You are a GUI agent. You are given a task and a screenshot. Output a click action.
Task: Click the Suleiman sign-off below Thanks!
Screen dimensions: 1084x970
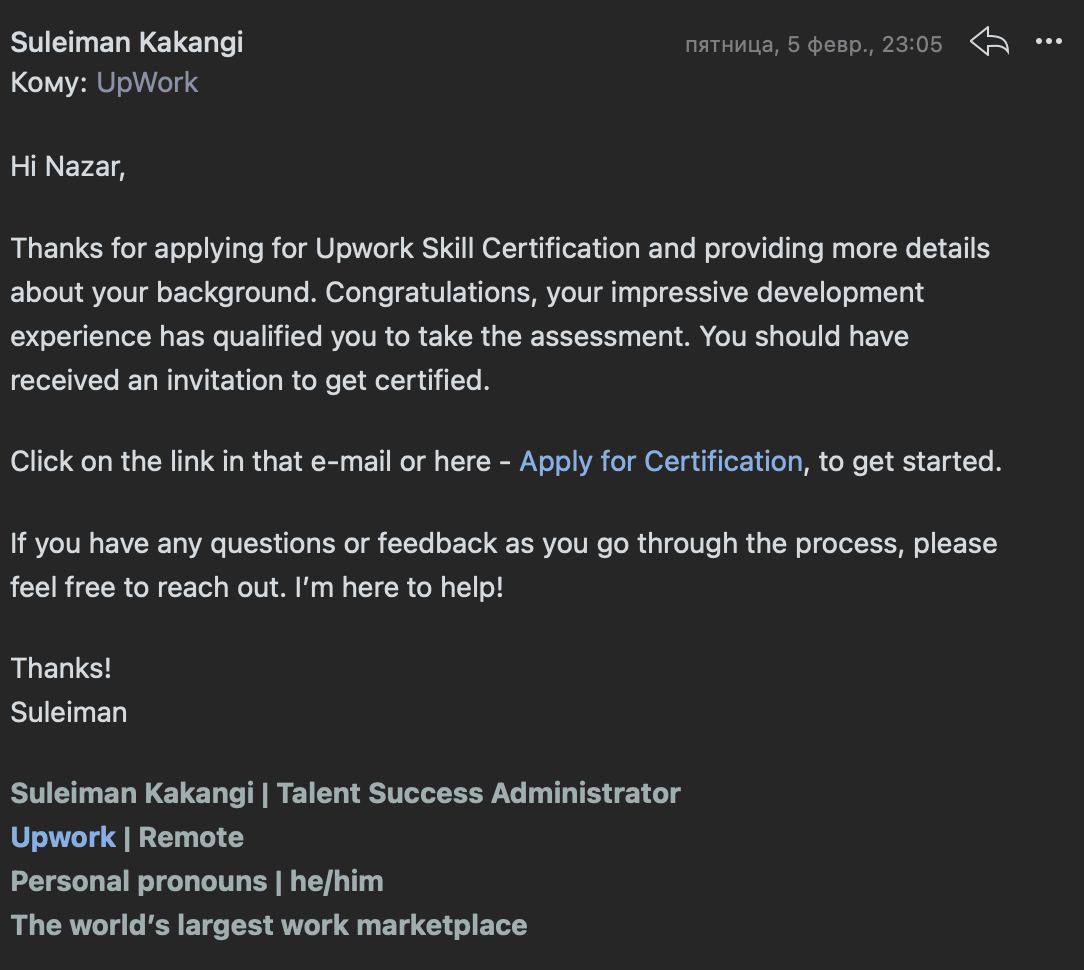68,712
